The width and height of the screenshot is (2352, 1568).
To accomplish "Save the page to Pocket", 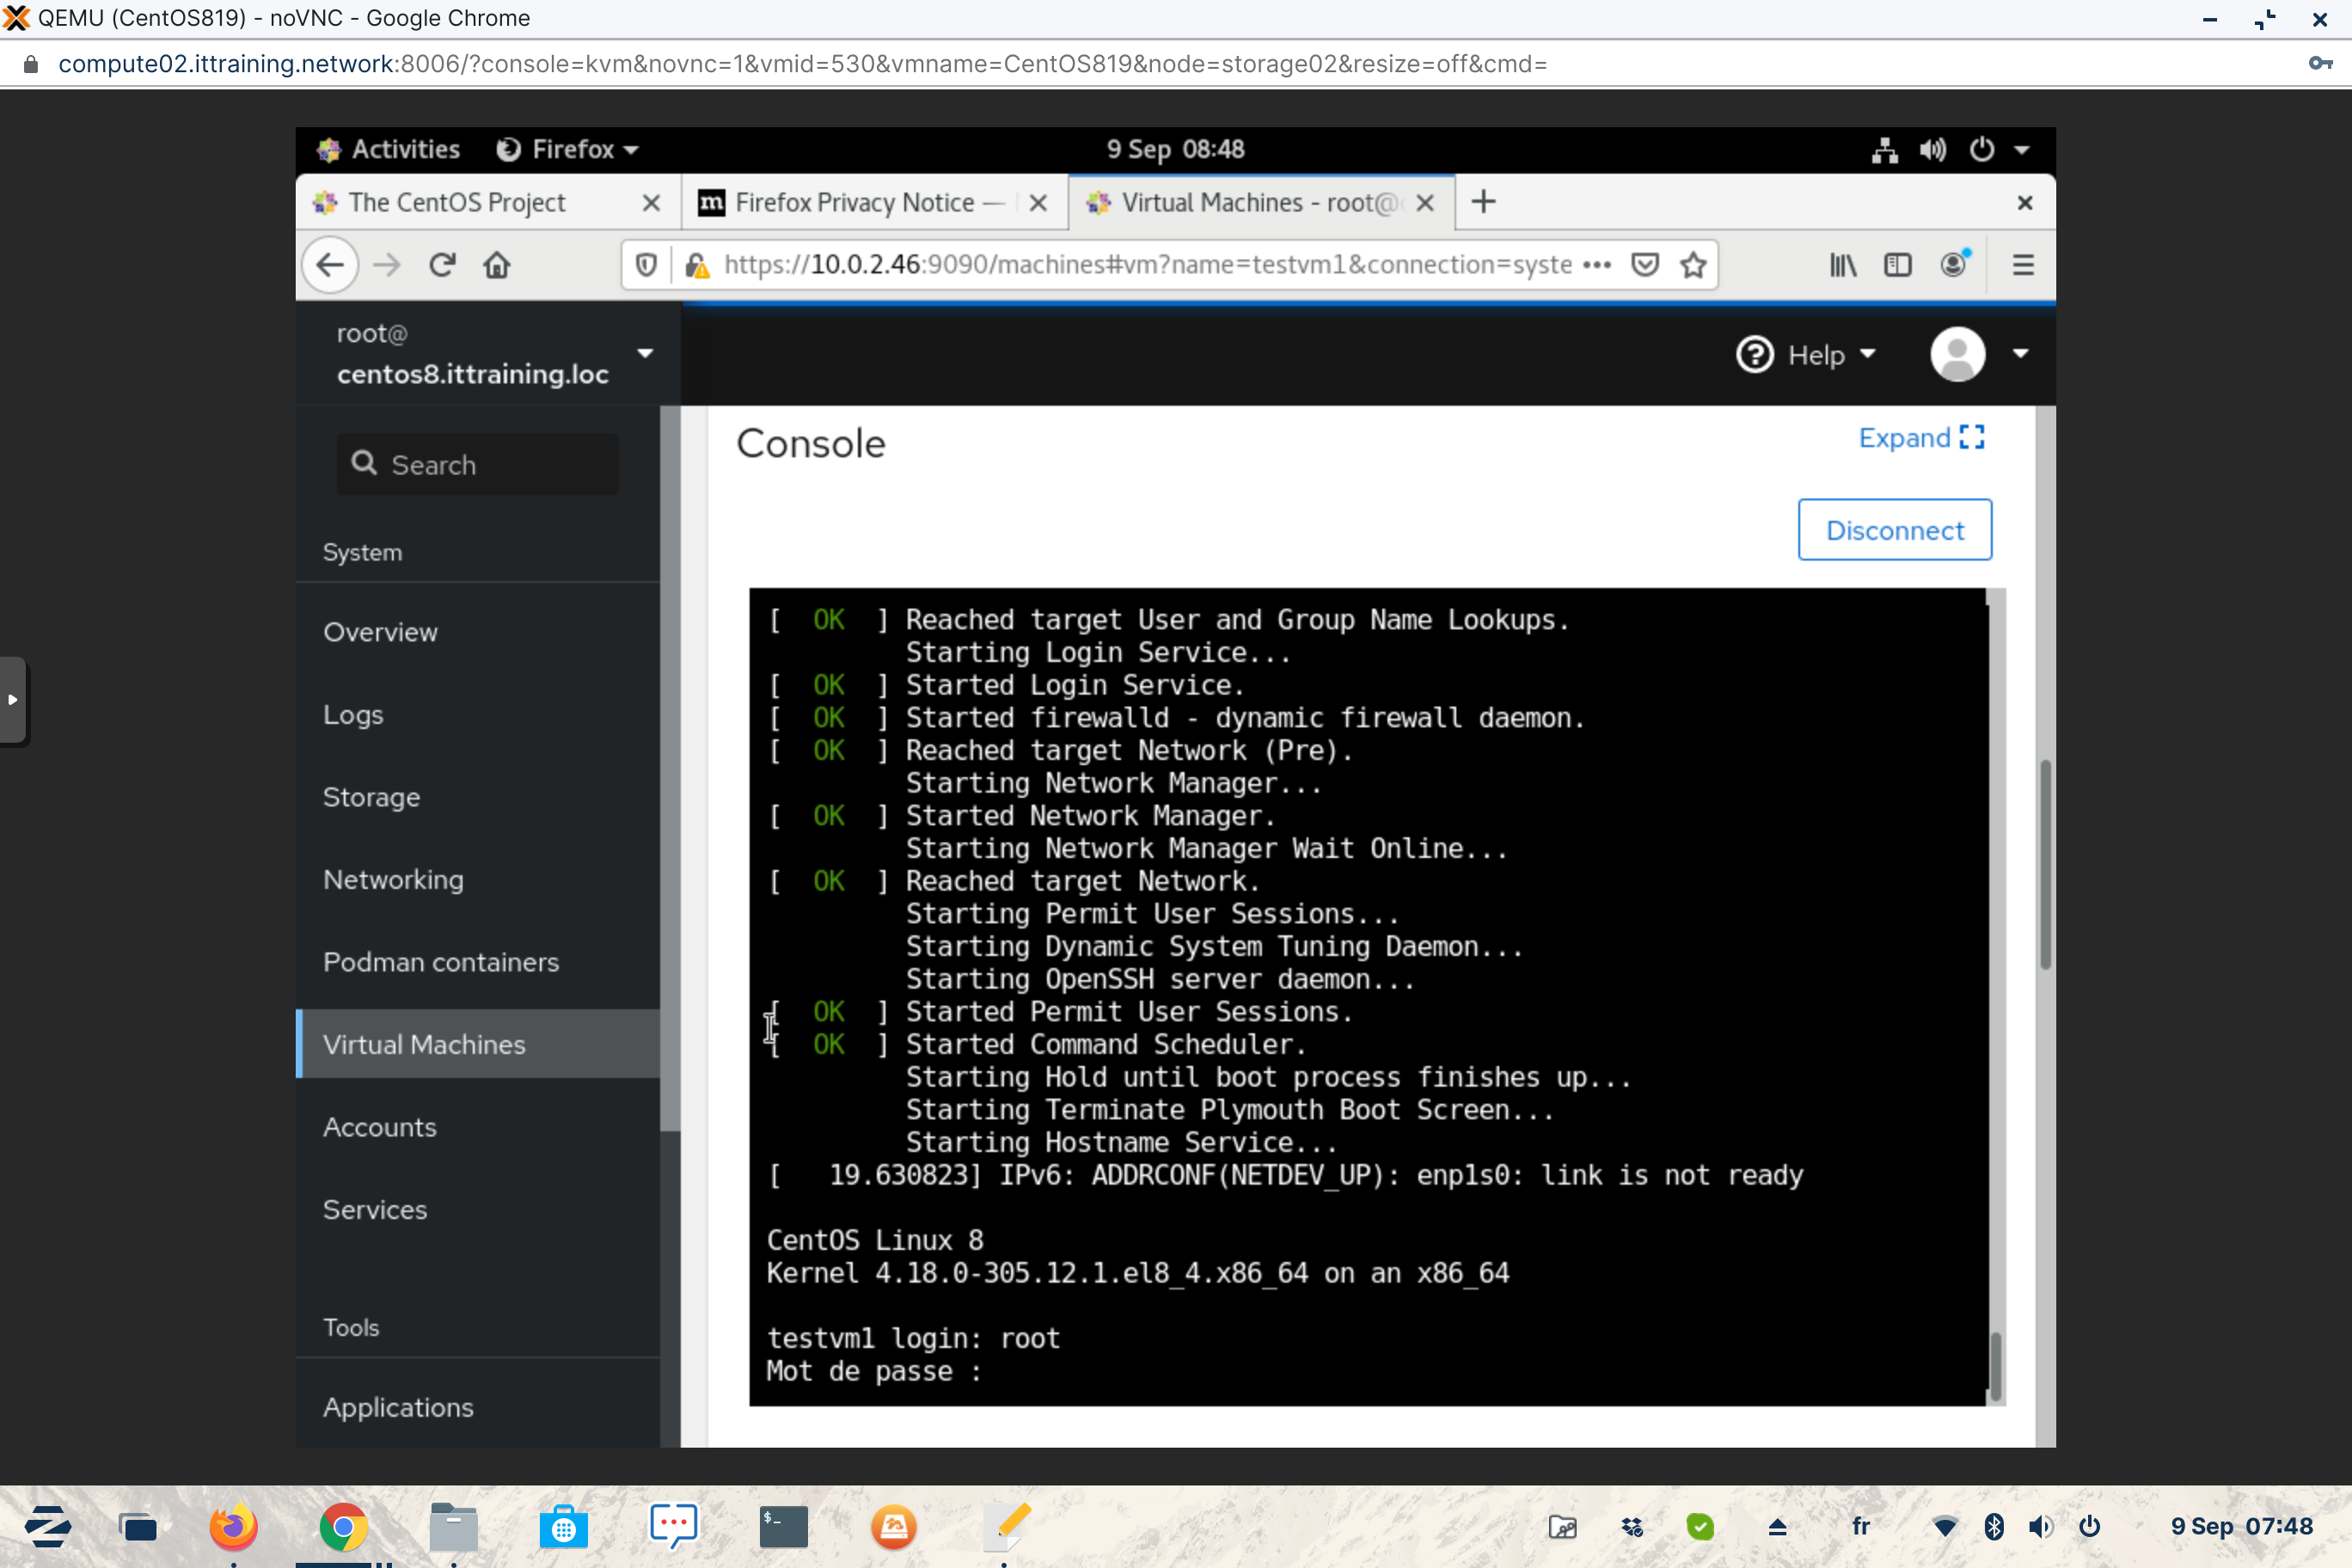I will click(1645, 265).
